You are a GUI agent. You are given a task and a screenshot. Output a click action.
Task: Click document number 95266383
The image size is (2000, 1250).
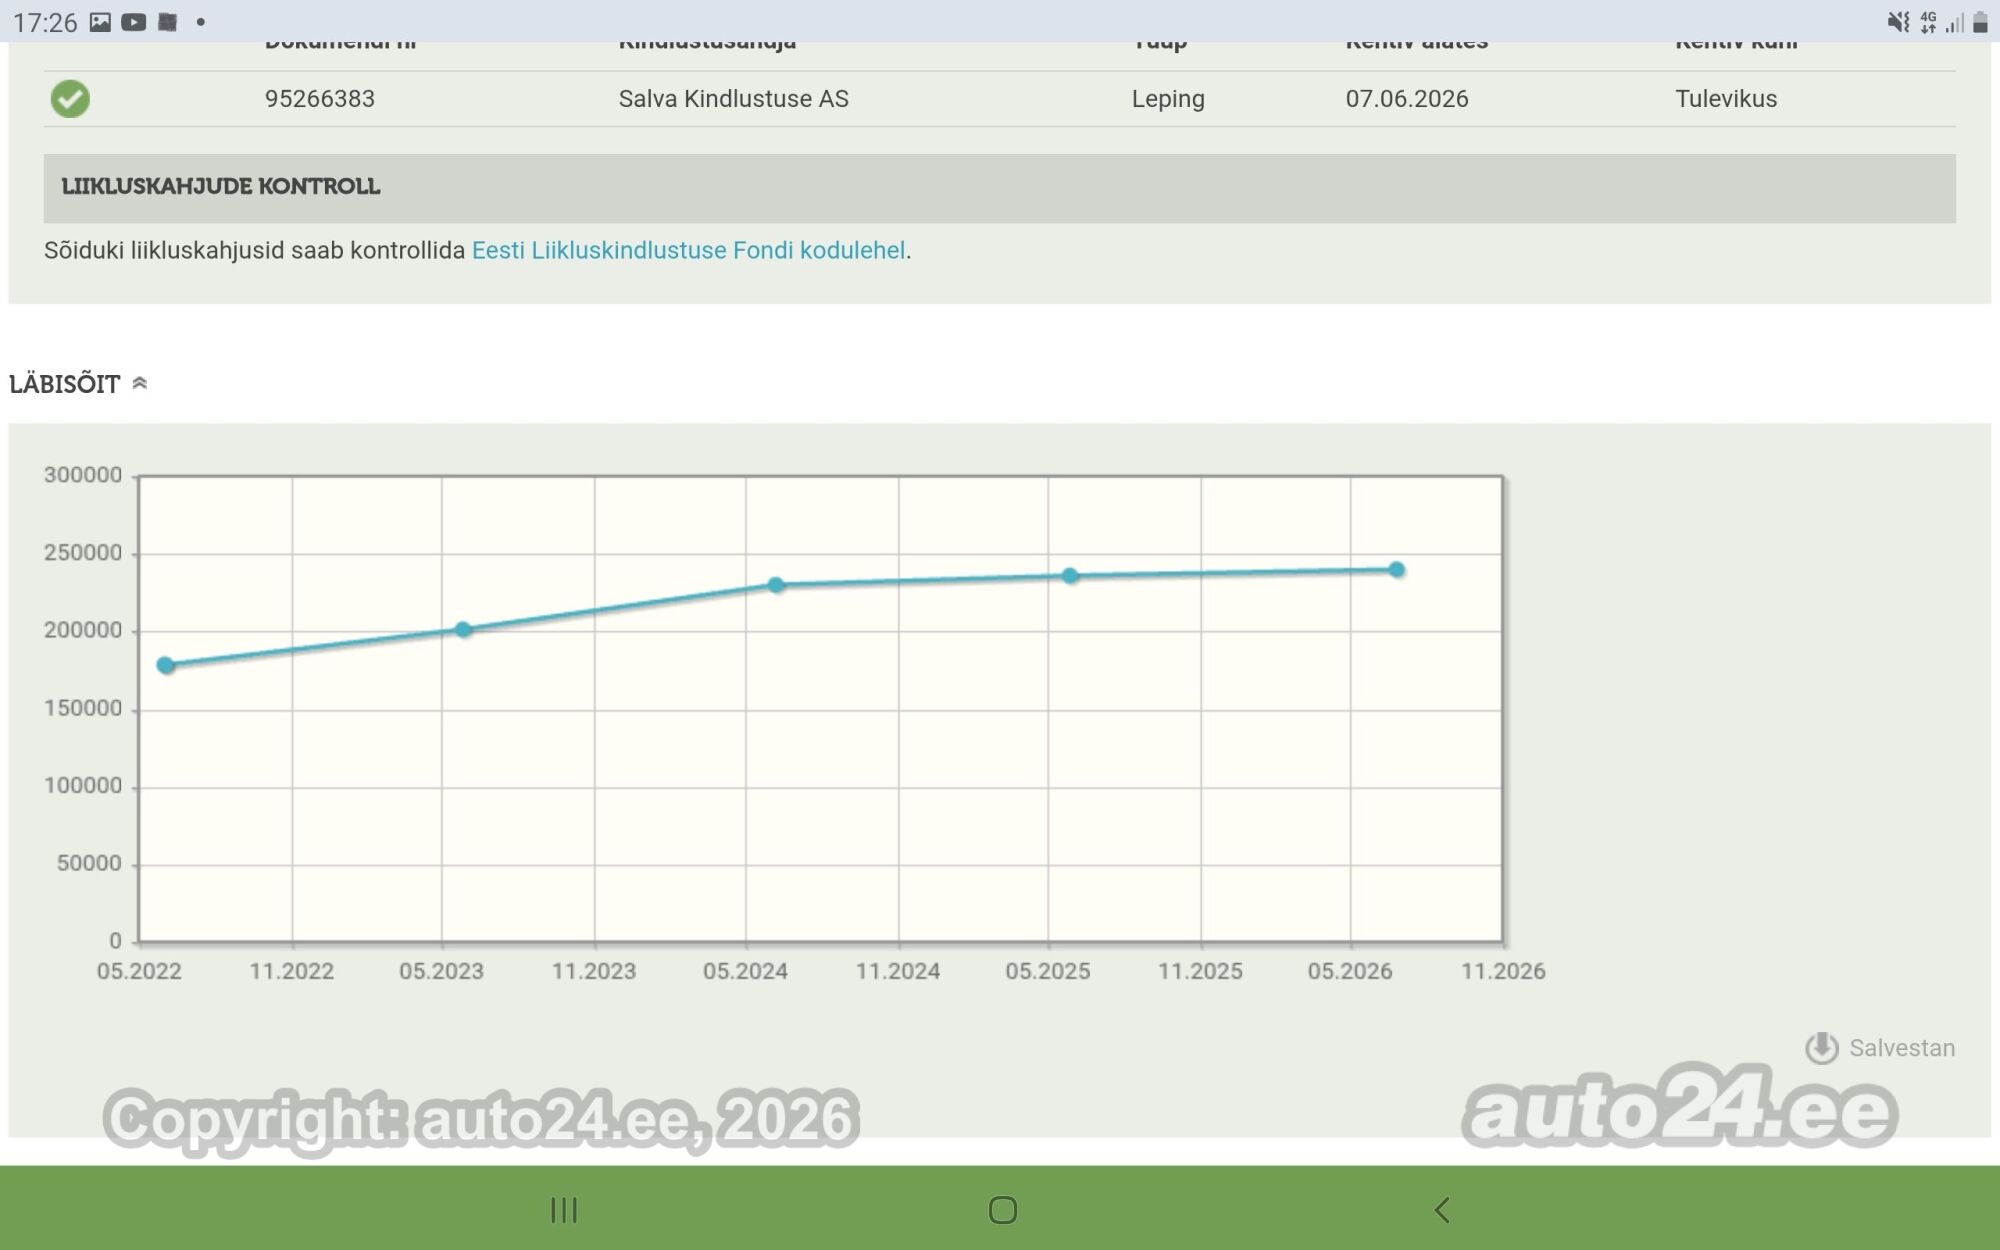[x=320, y=99]
